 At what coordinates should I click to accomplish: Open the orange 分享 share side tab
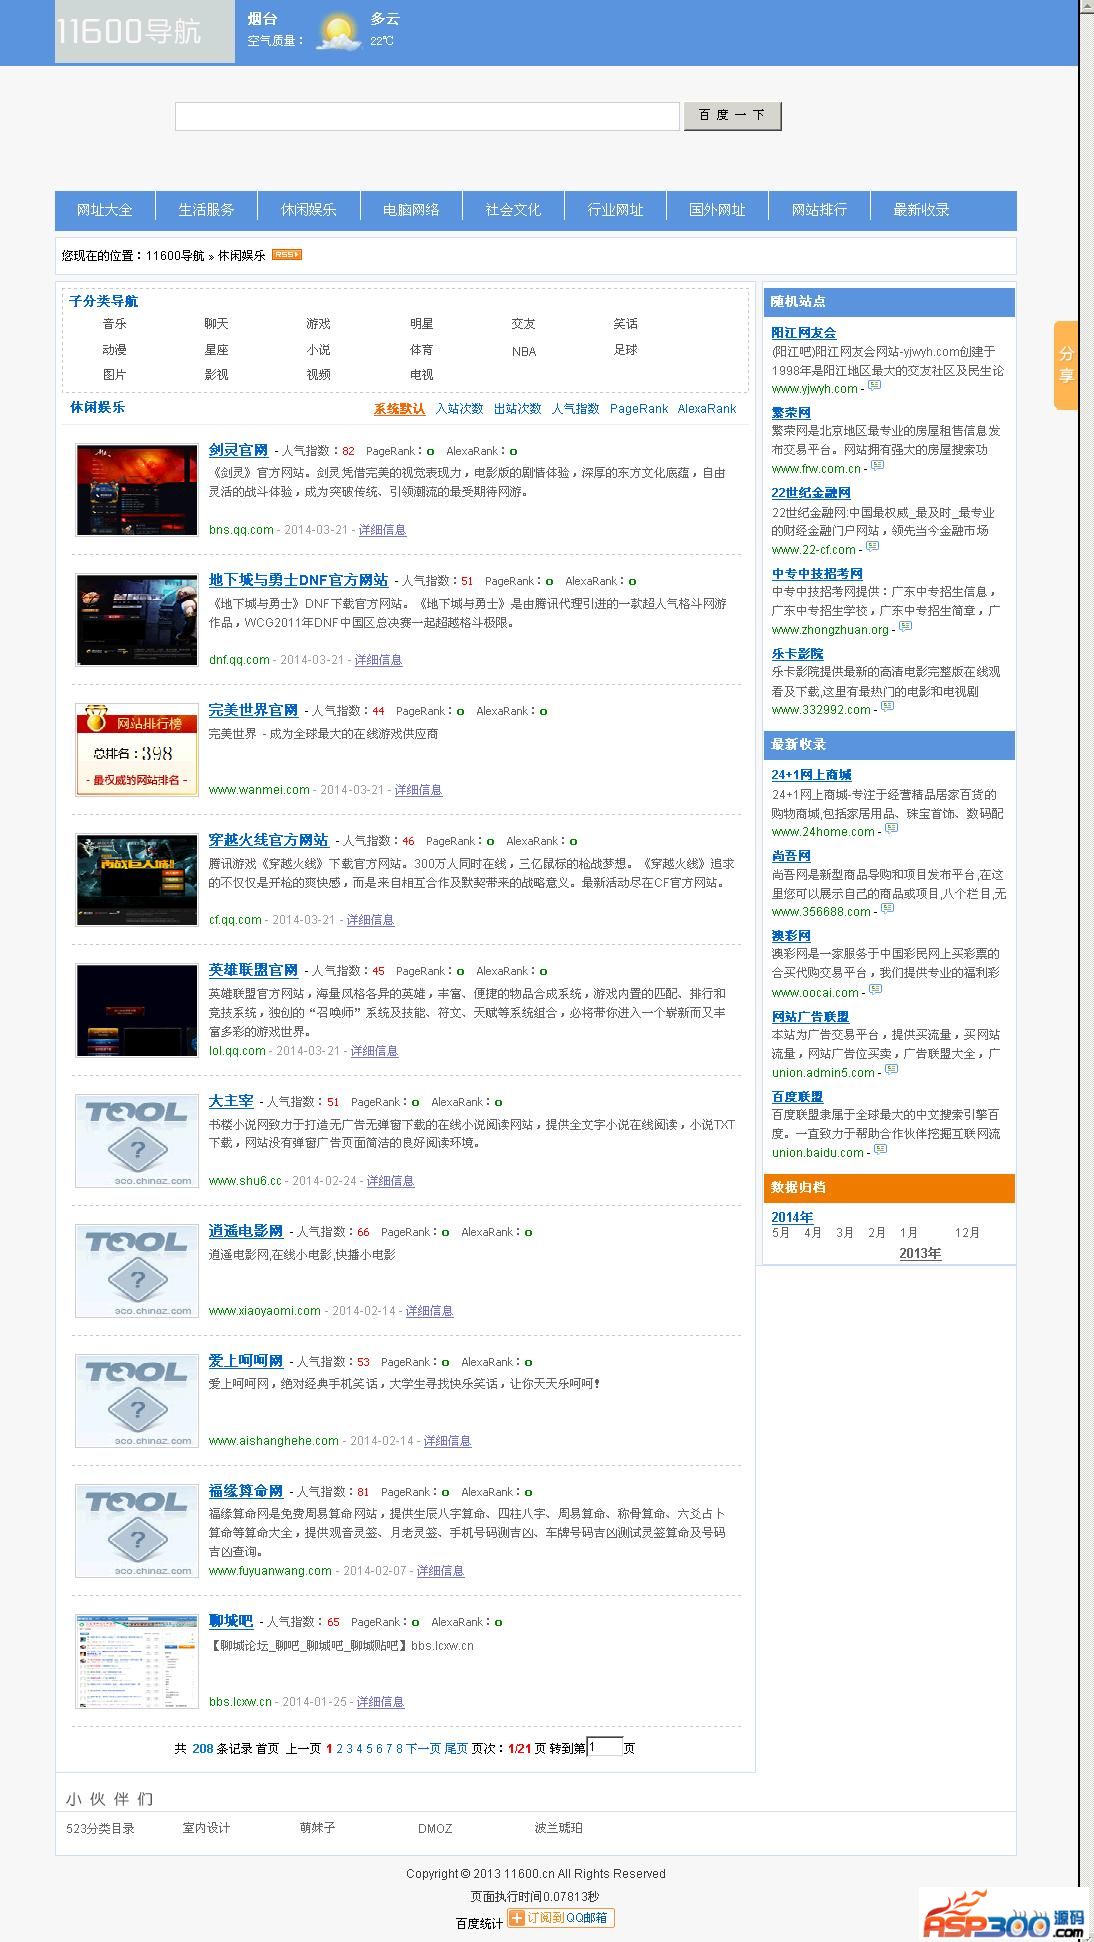(x=1066, y=365)
